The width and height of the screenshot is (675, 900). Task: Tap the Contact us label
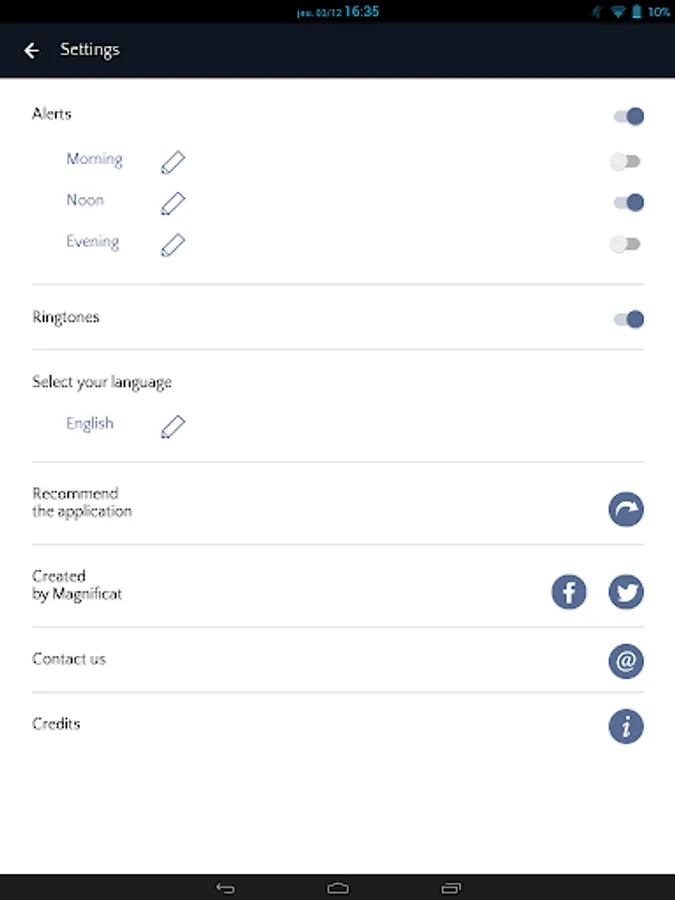click(x=69, y=659)
